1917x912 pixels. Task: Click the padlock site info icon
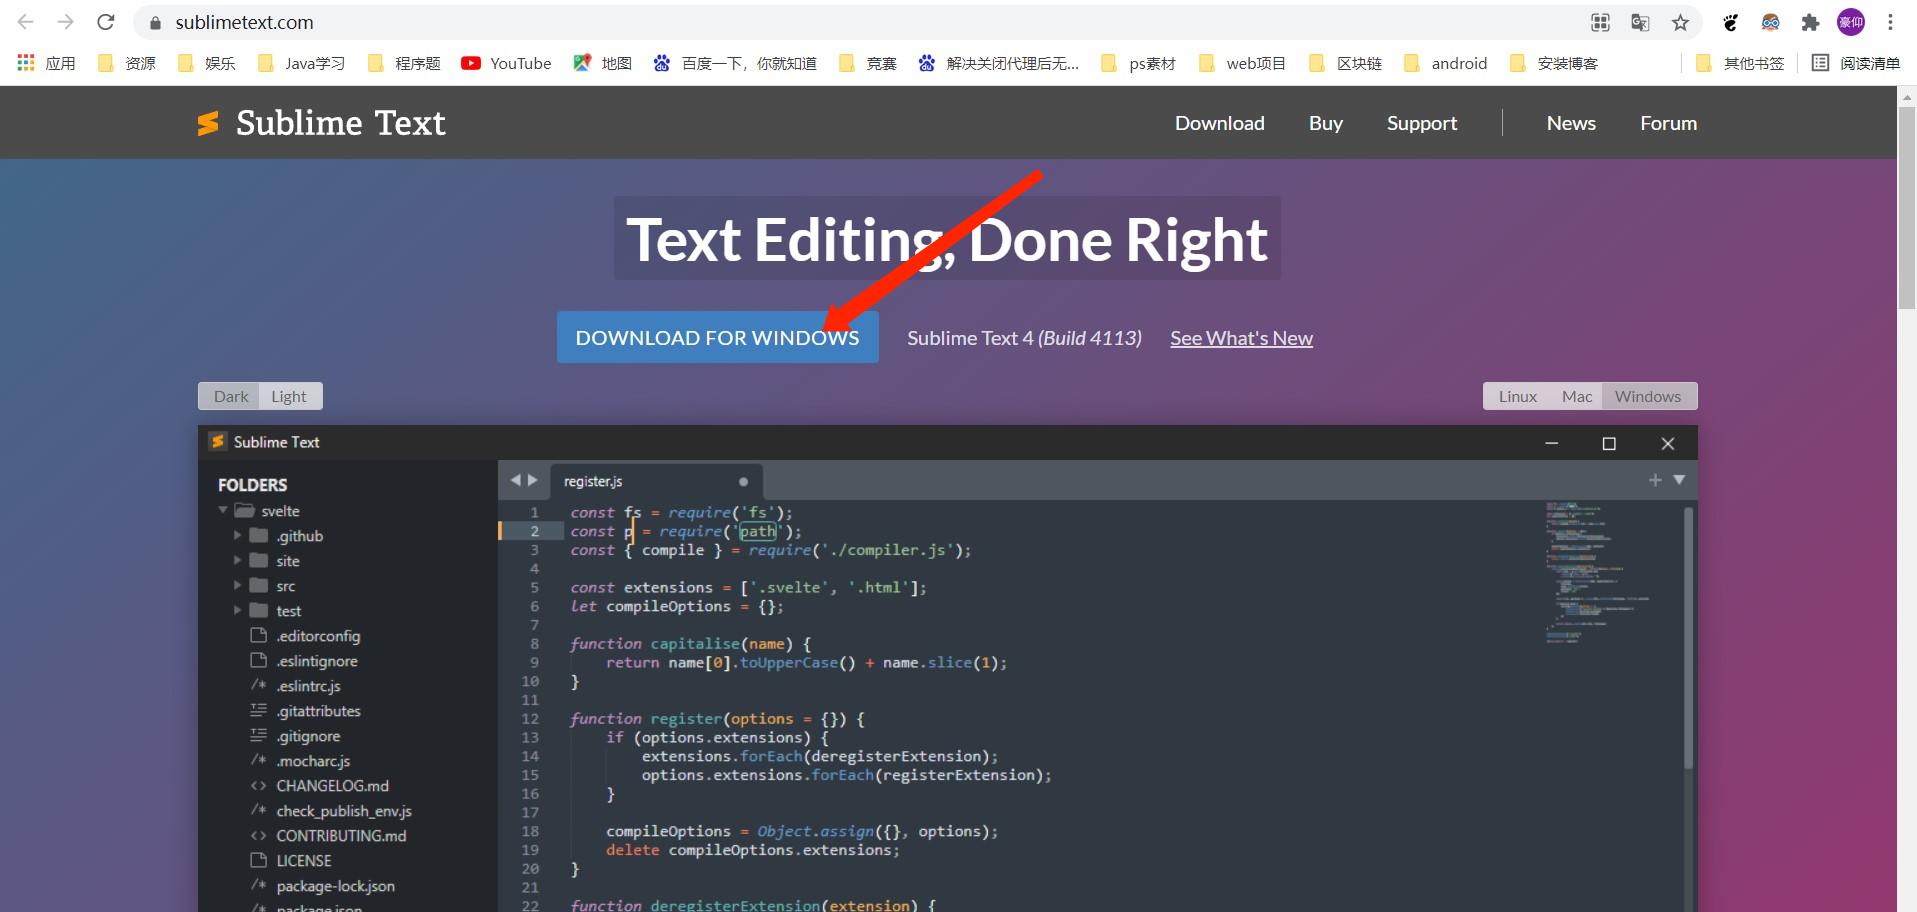coord(155,22)
